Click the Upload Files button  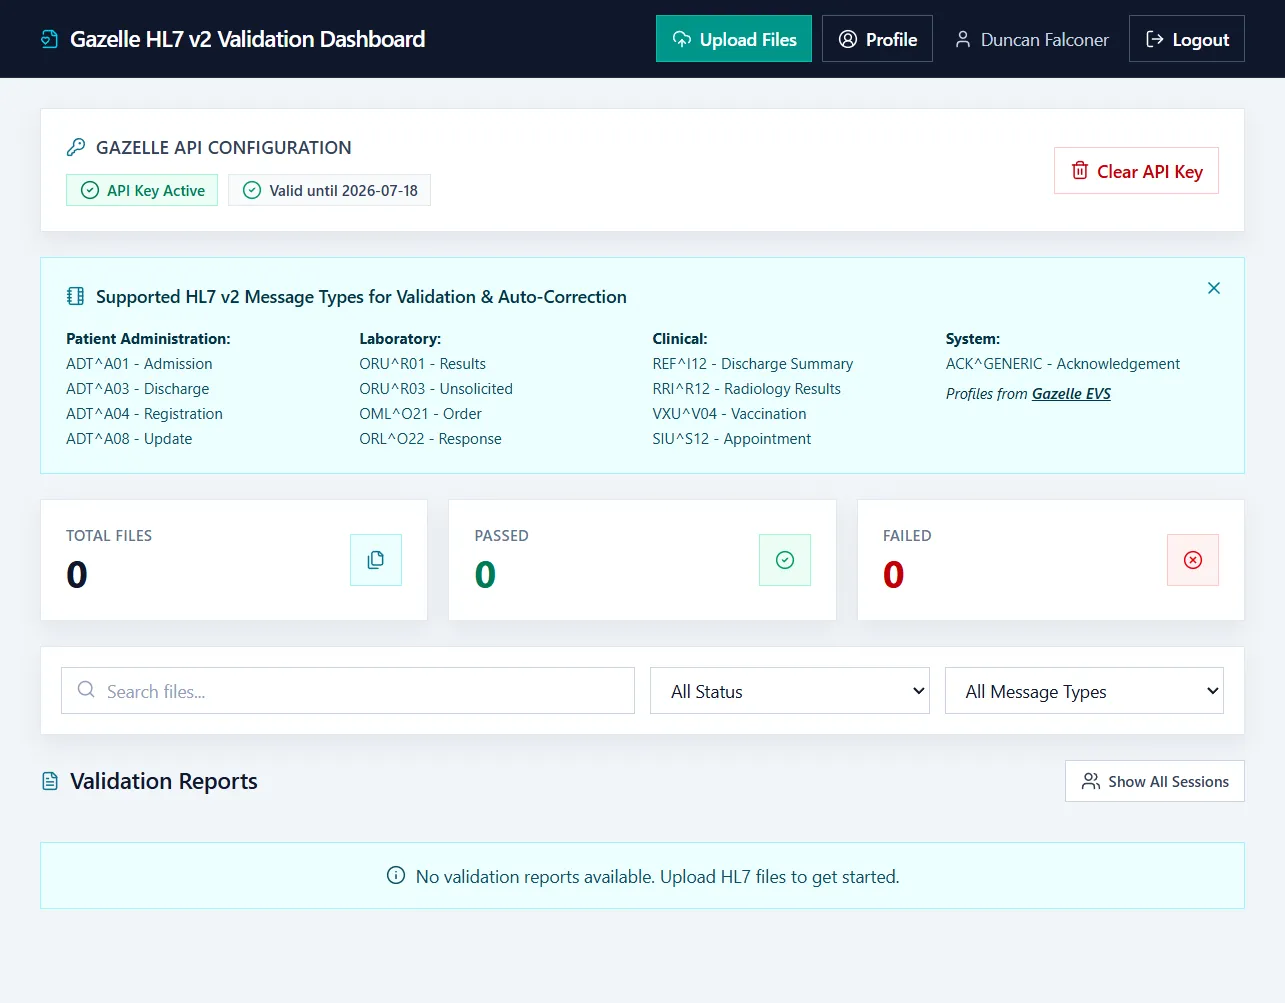[734, 39]
